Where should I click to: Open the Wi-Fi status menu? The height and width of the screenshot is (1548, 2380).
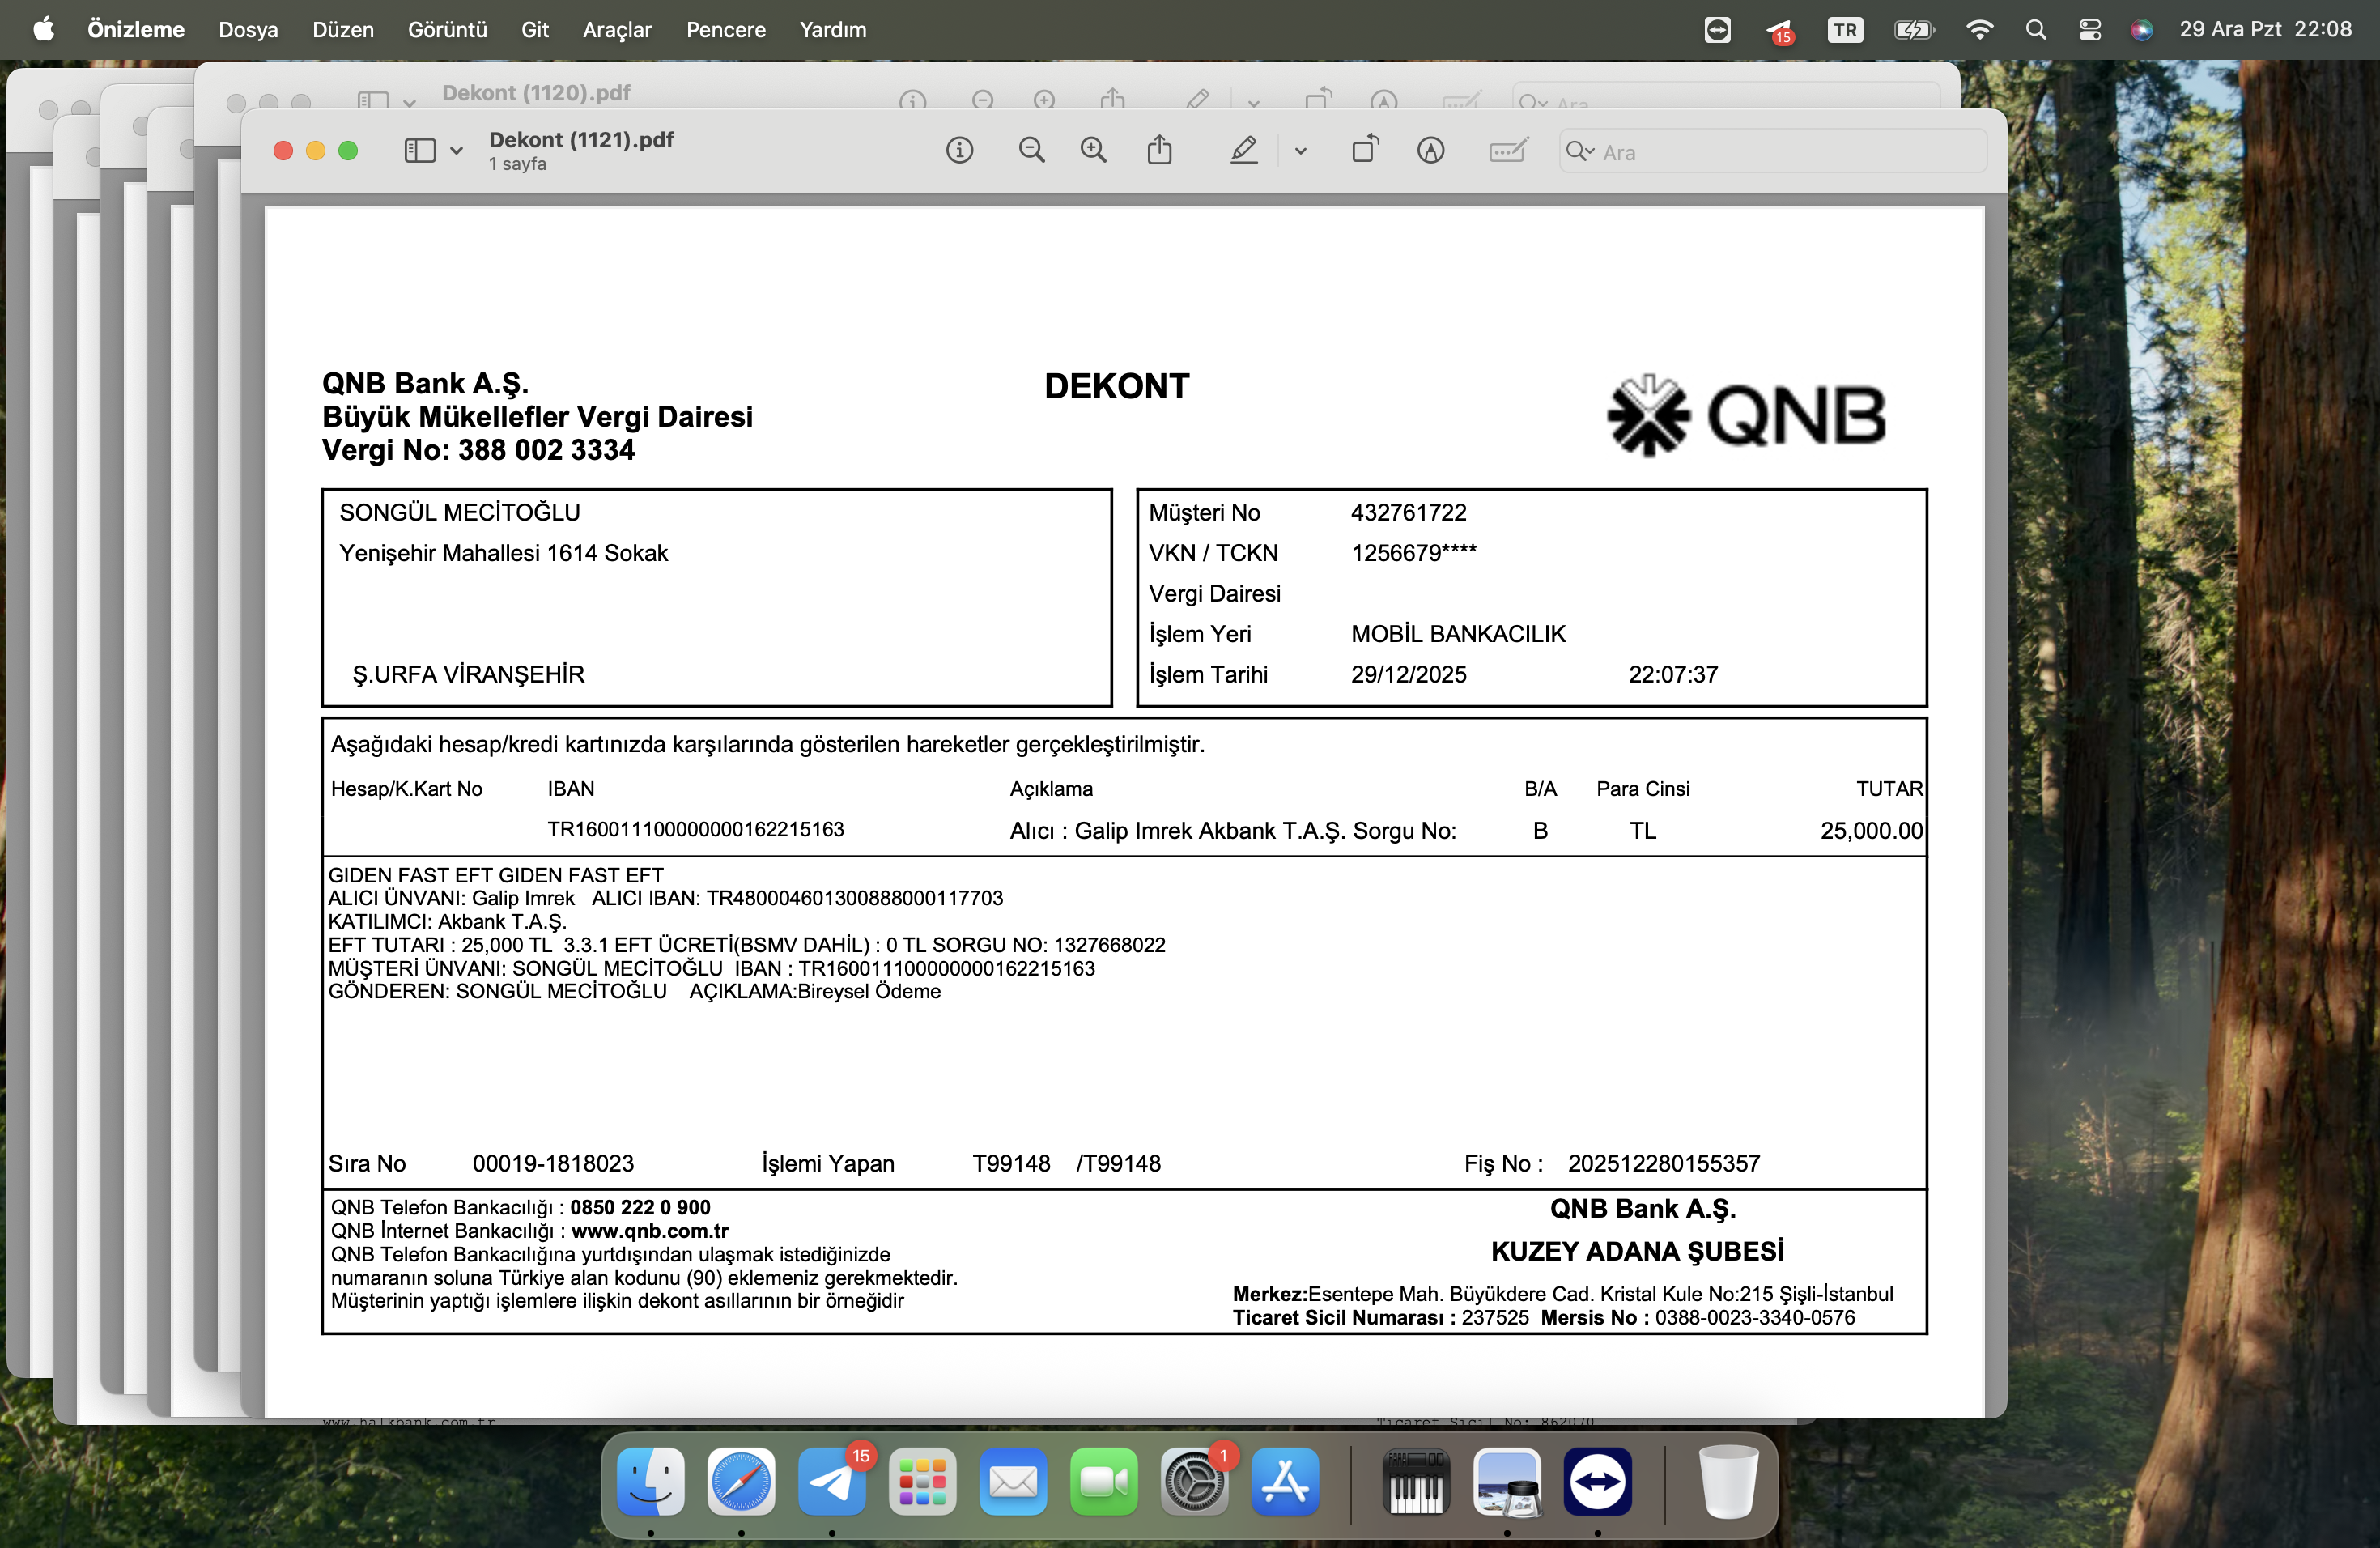pyautogui.click(x=1979, y=30)
